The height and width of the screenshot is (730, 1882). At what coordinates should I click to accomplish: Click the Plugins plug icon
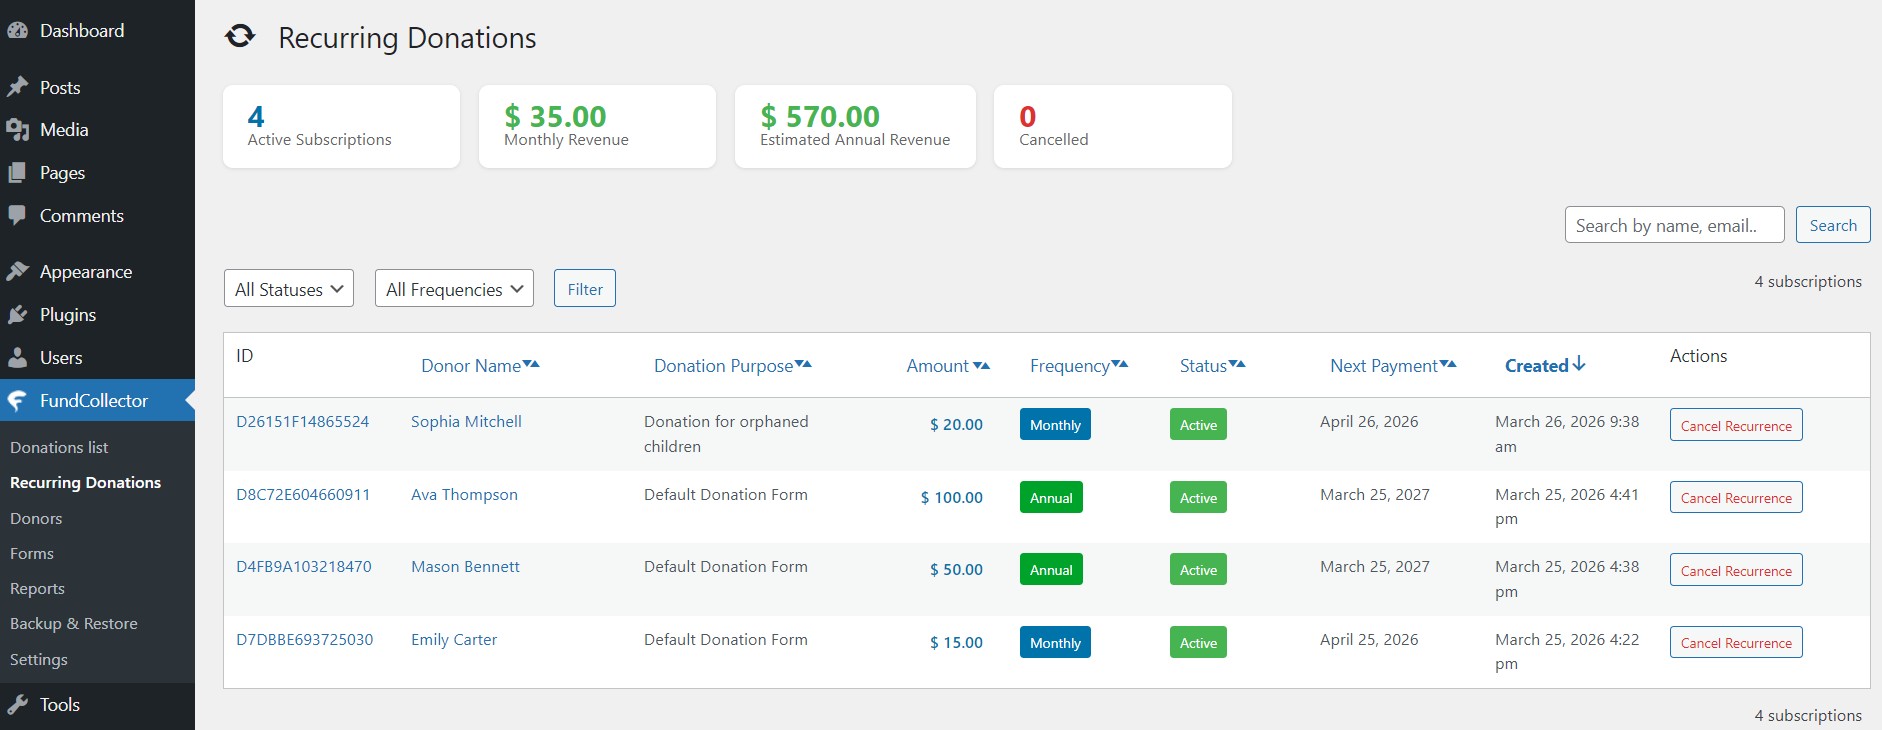point(17,315)
